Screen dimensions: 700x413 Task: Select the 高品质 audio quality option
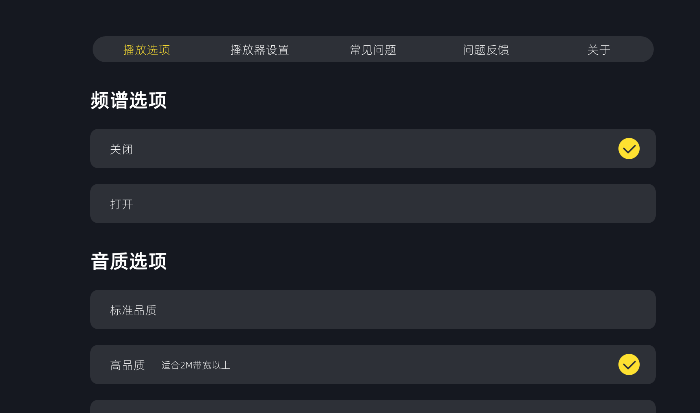pos(373,364)
